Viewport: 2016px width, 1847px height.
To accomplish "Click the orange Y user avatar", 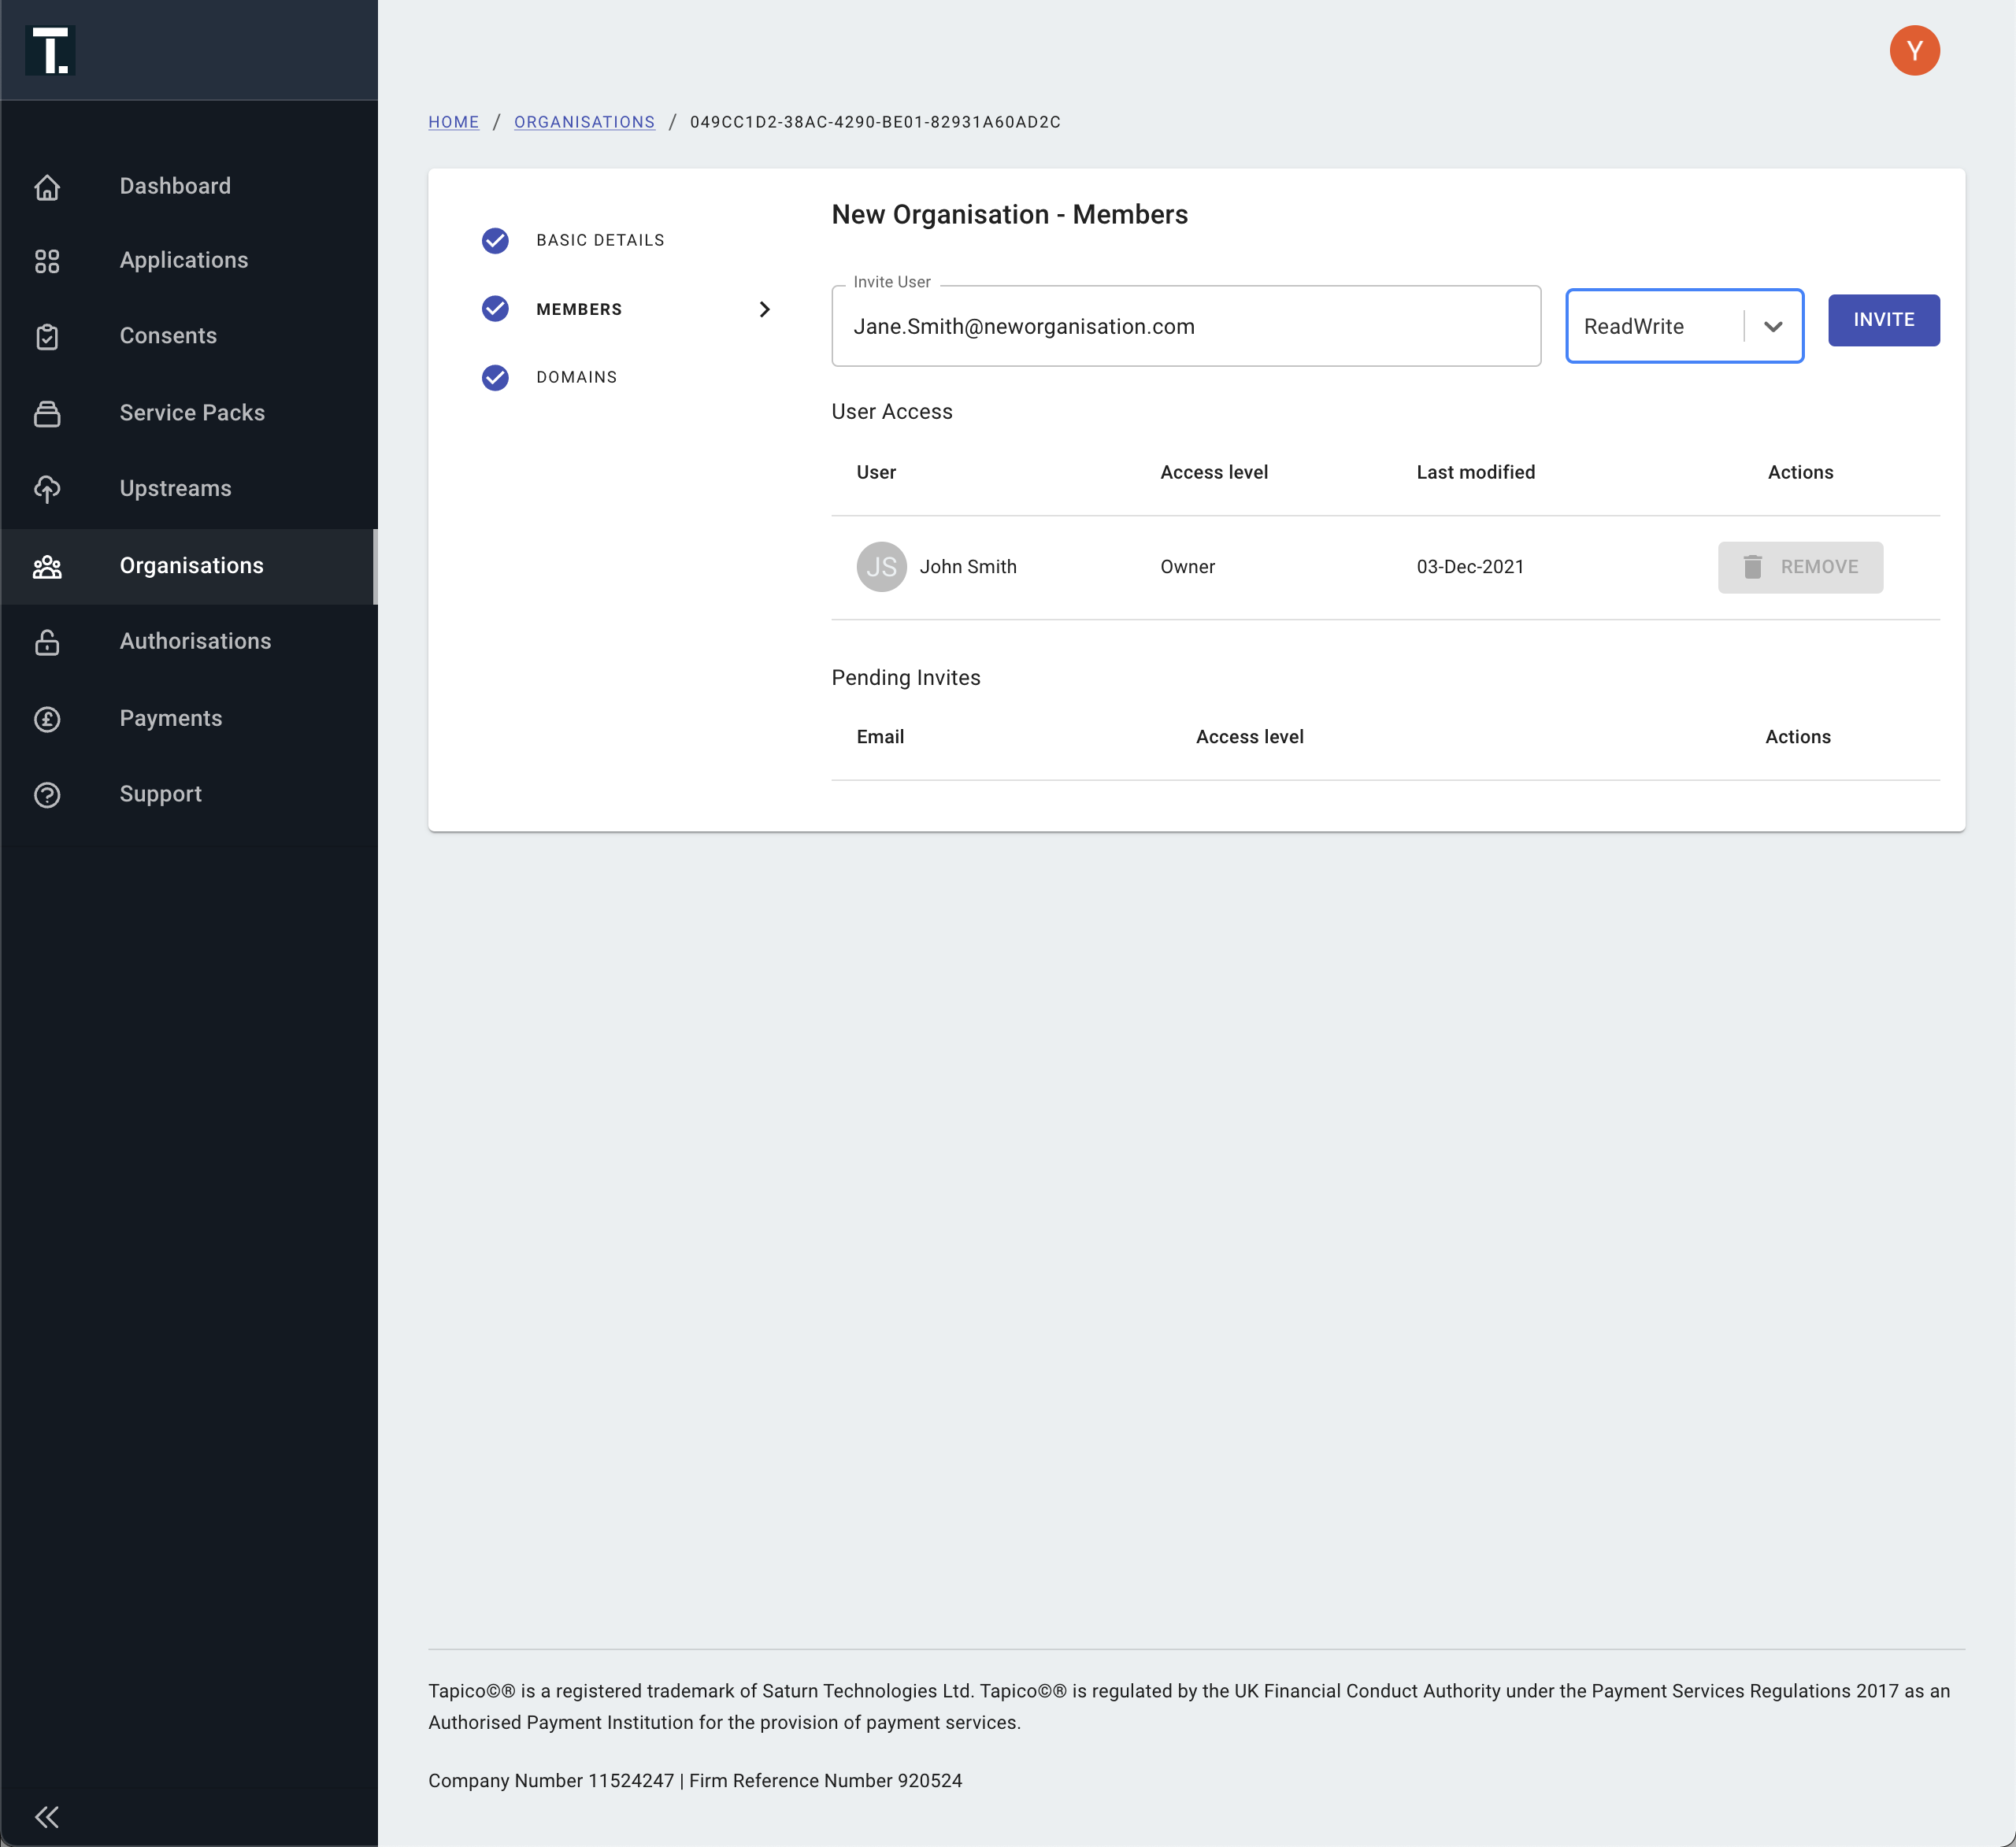I will [x=1913, y=51].
